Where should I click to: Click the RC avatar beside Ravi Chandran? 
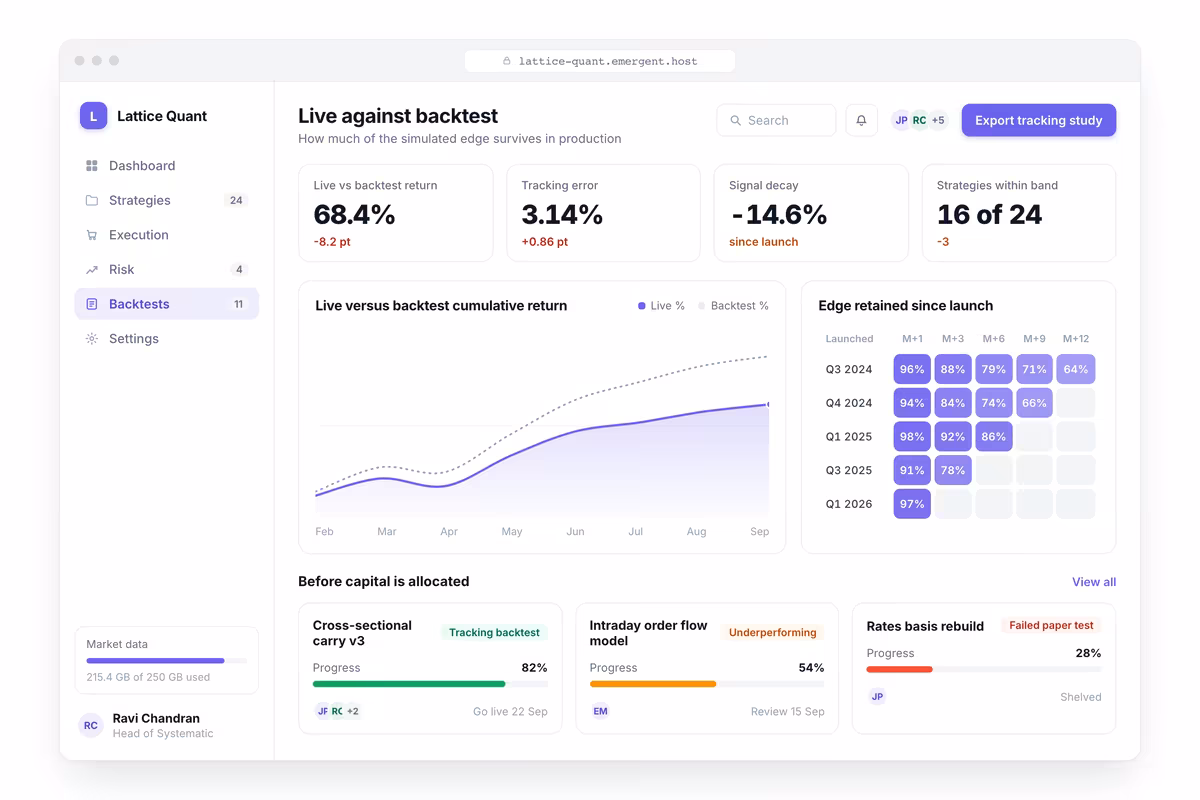(91, 725)
